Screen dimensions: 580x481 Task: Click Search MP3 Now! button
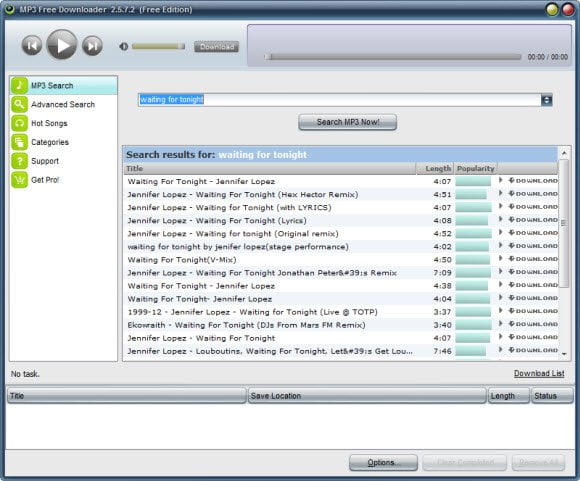pyautogui.click(x=347, y=122)
